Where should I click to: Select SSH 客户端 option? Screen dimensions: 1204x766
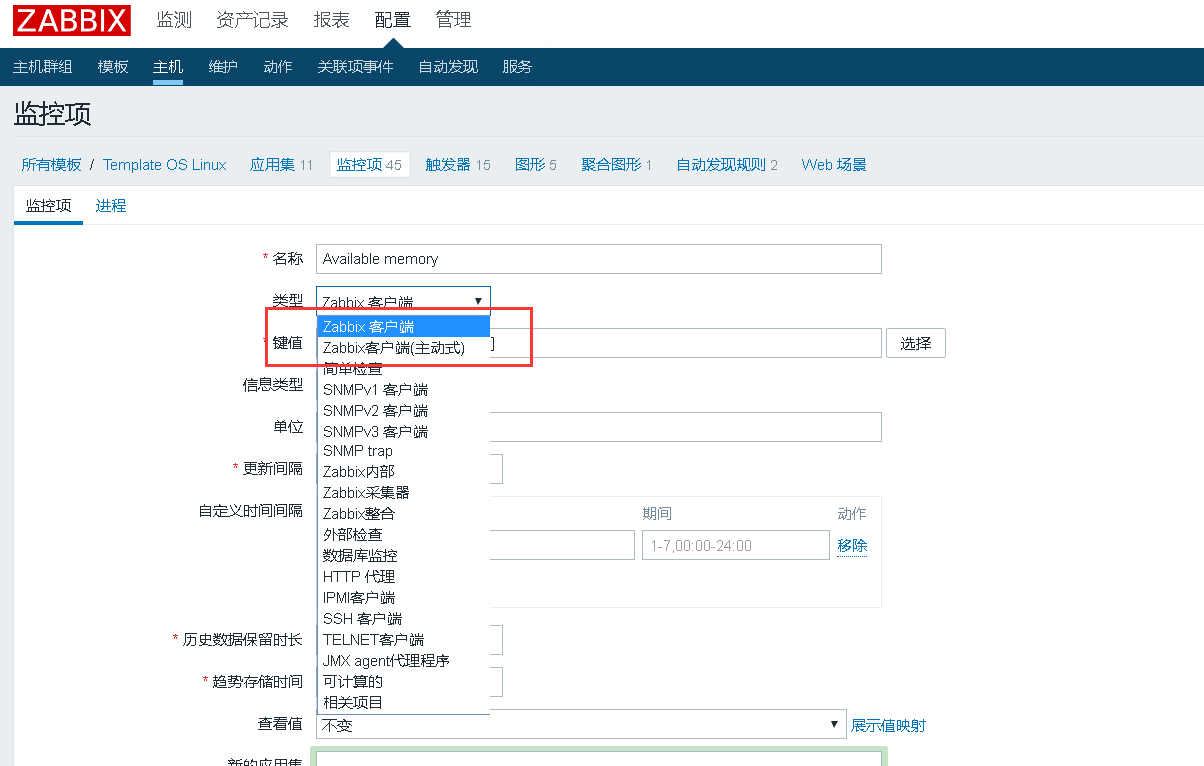[x=403, y=619]
